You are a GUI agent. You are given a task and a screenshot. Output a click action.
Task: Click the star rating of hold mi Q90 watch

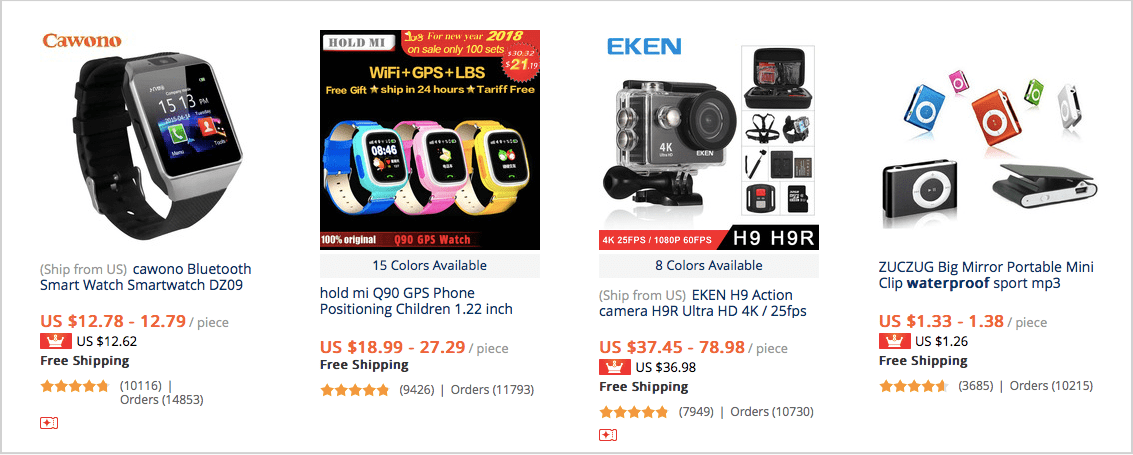point(355,391)
